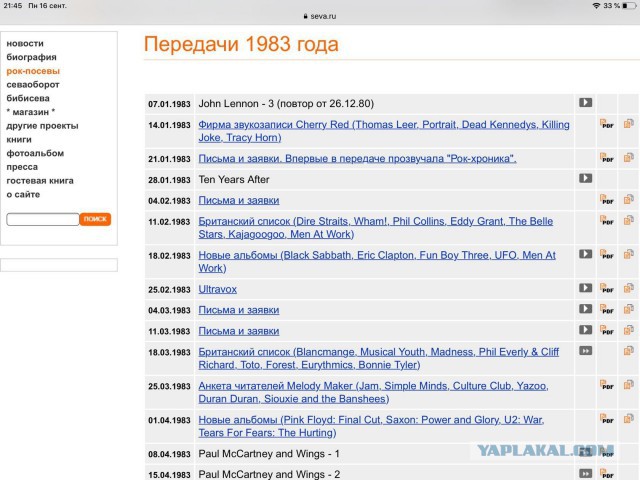
Task: Click the orange поиск button
Action: [95, 219]
